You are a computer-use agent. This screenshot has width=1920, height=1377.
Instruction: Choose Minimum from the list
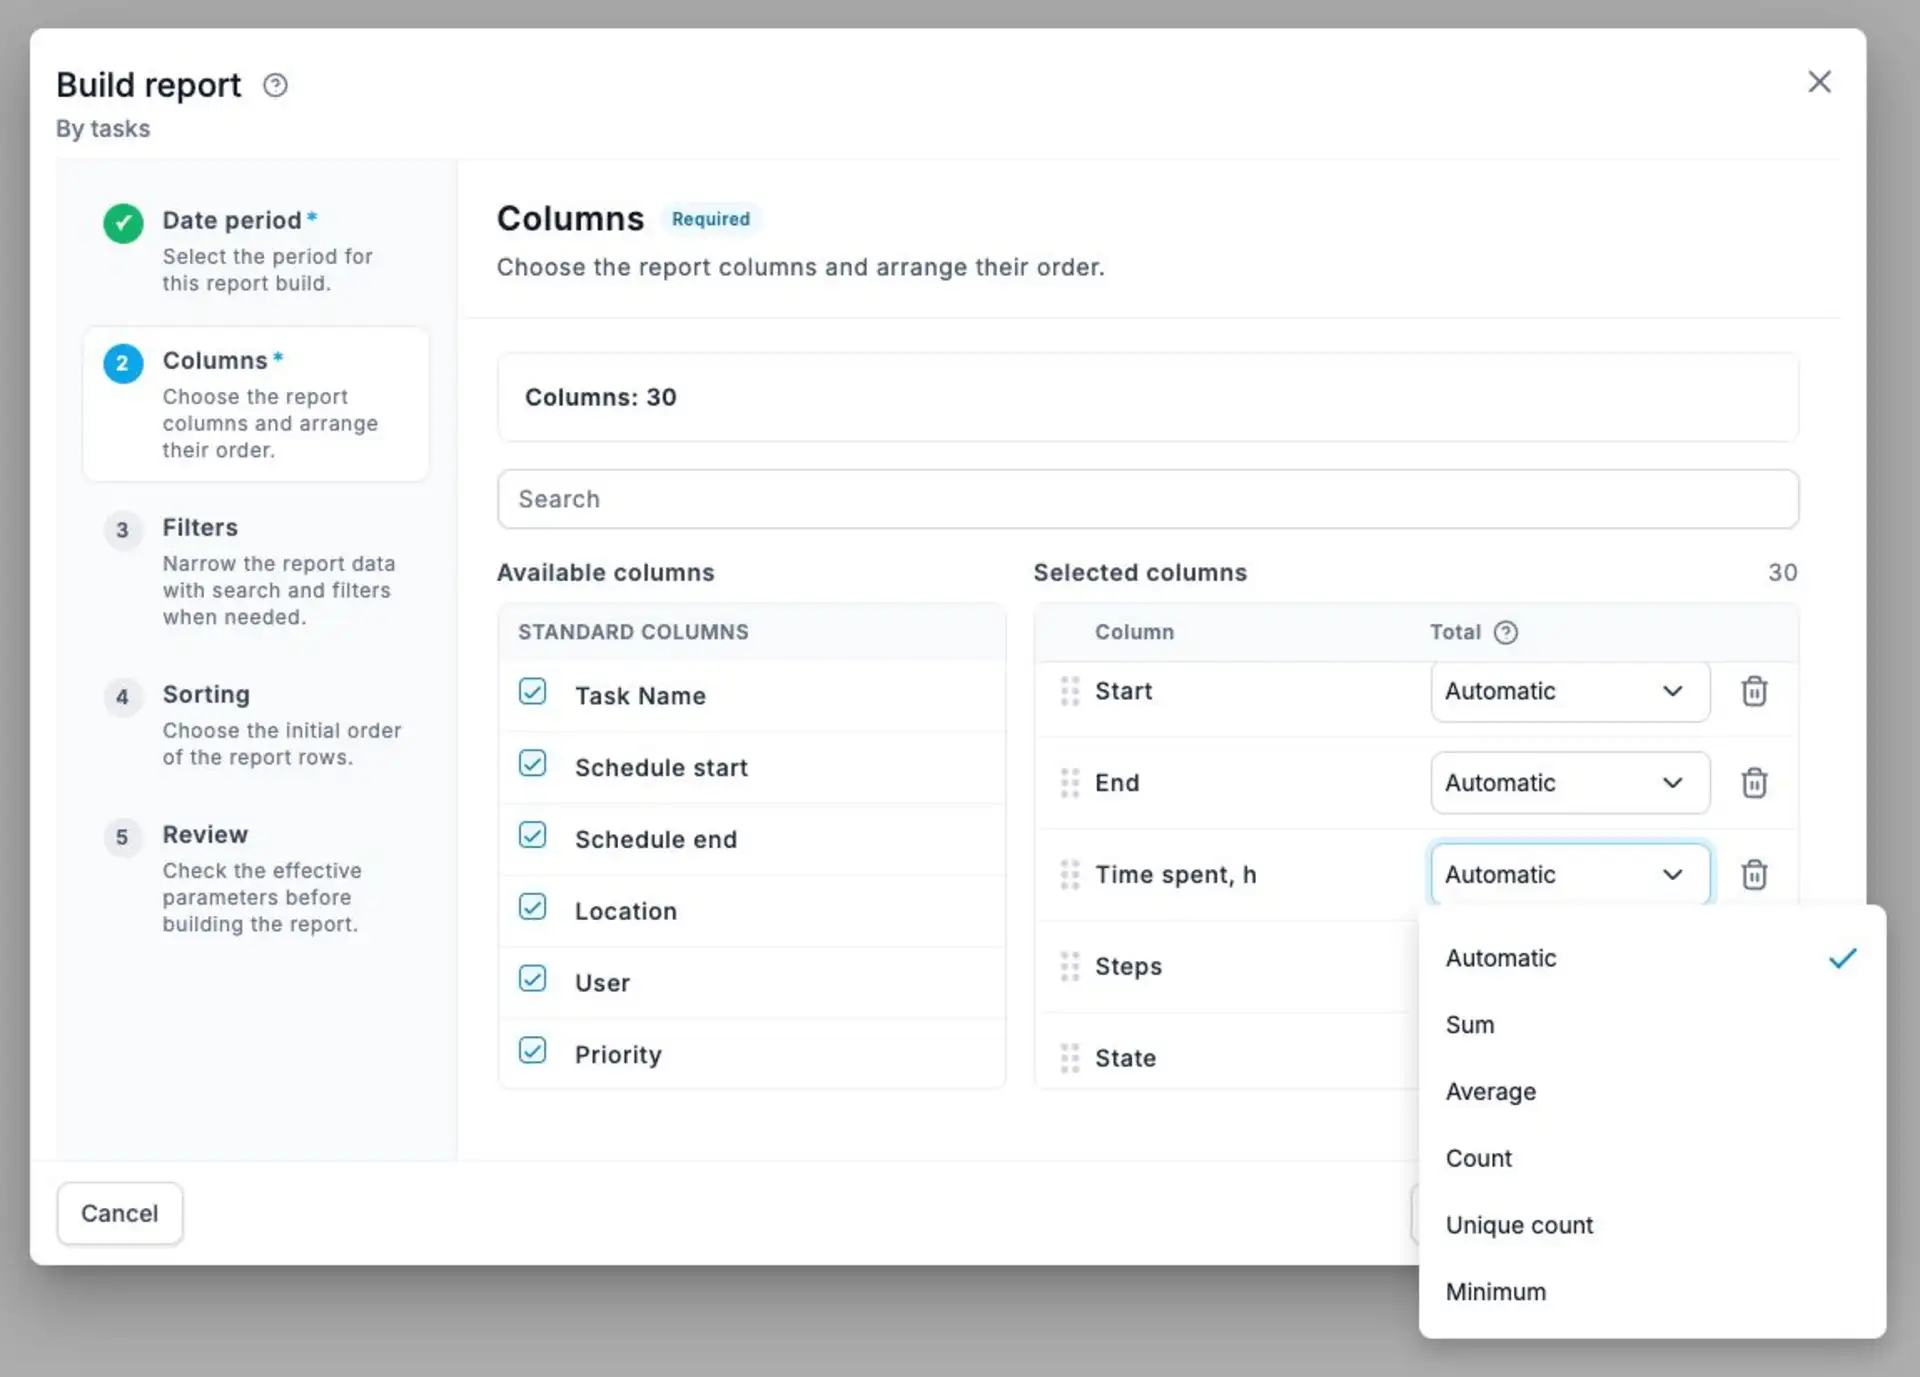1651,1292
